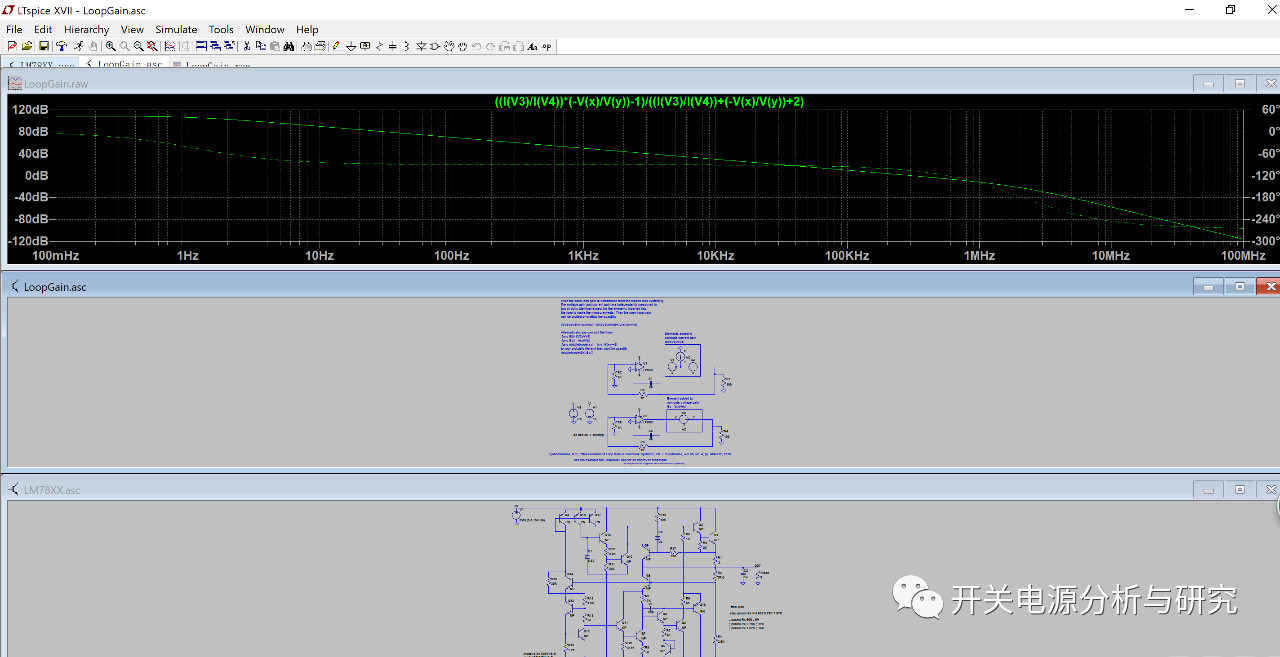Switch to the LoopGain.asc tab
This screenshot has height=657, width=1280.
124,63
